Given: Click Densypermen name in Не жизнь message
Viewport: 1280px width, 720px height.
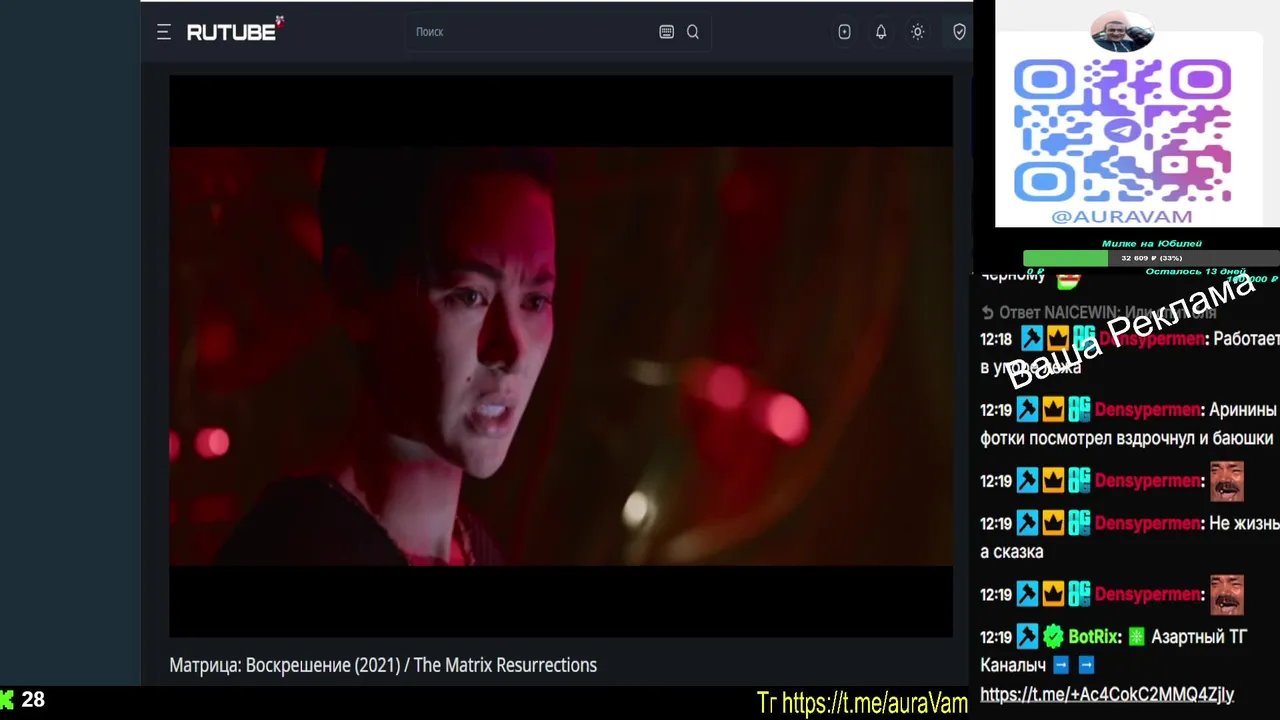Looking at the screenshot, I should [1147, 523].
